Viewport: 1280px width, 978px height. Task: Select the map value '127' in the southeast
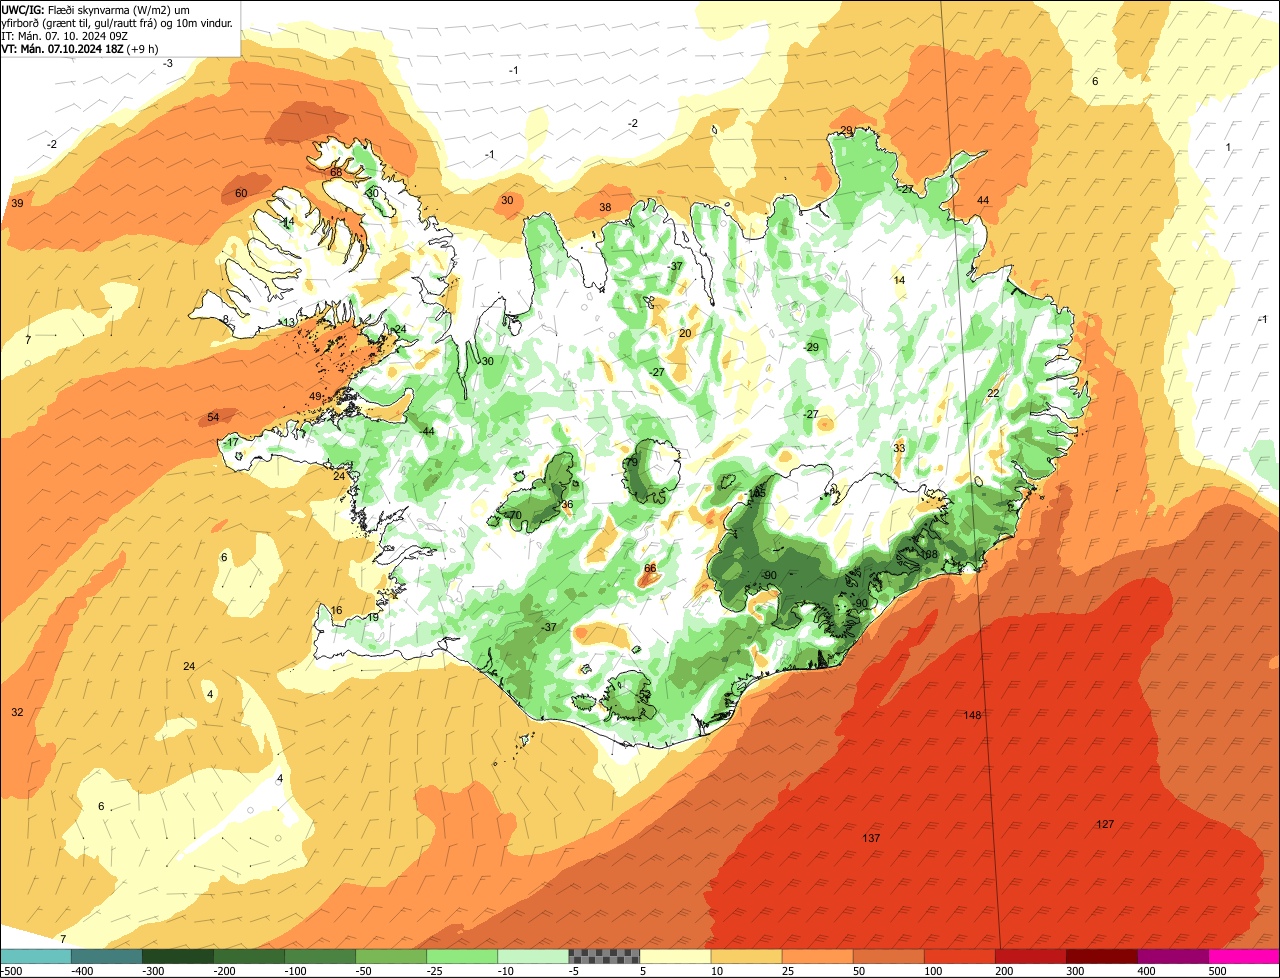(1105, 824)
